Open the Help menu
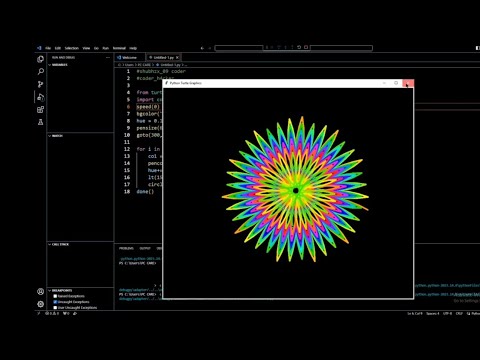The height and width of the screenshot is (360, 480). 133,48
